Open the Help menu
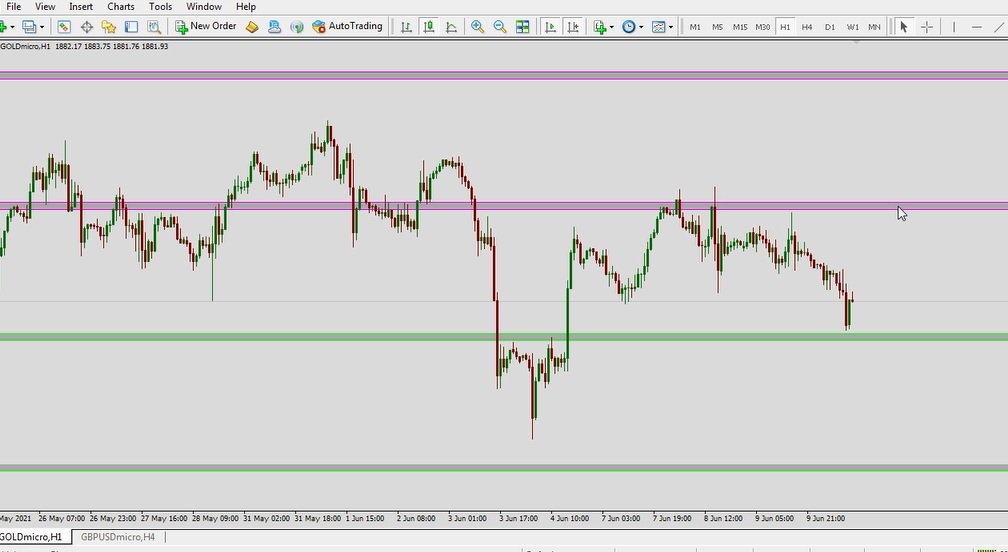The width and height of the screenshot is (1008, 552). (246, 6)
